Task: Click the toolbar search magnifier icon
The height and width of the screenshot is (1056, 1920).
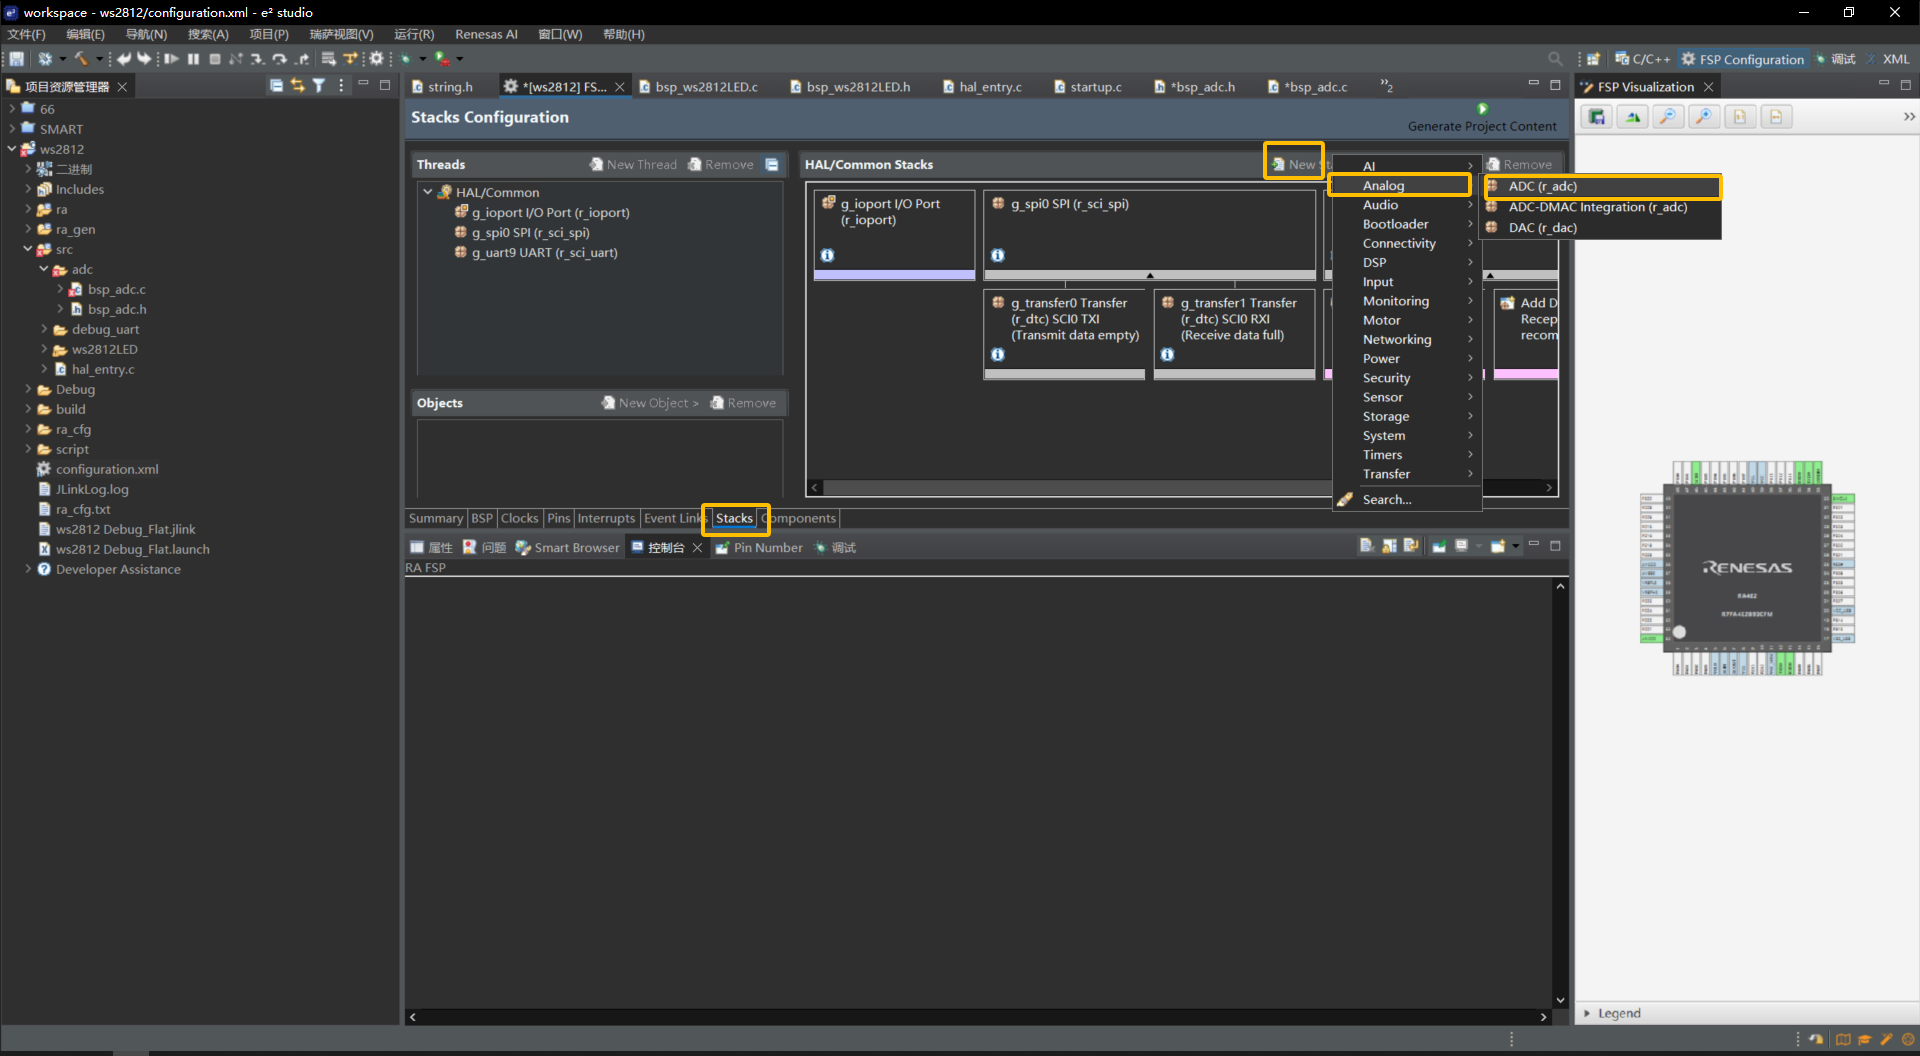Action: 1555,59
